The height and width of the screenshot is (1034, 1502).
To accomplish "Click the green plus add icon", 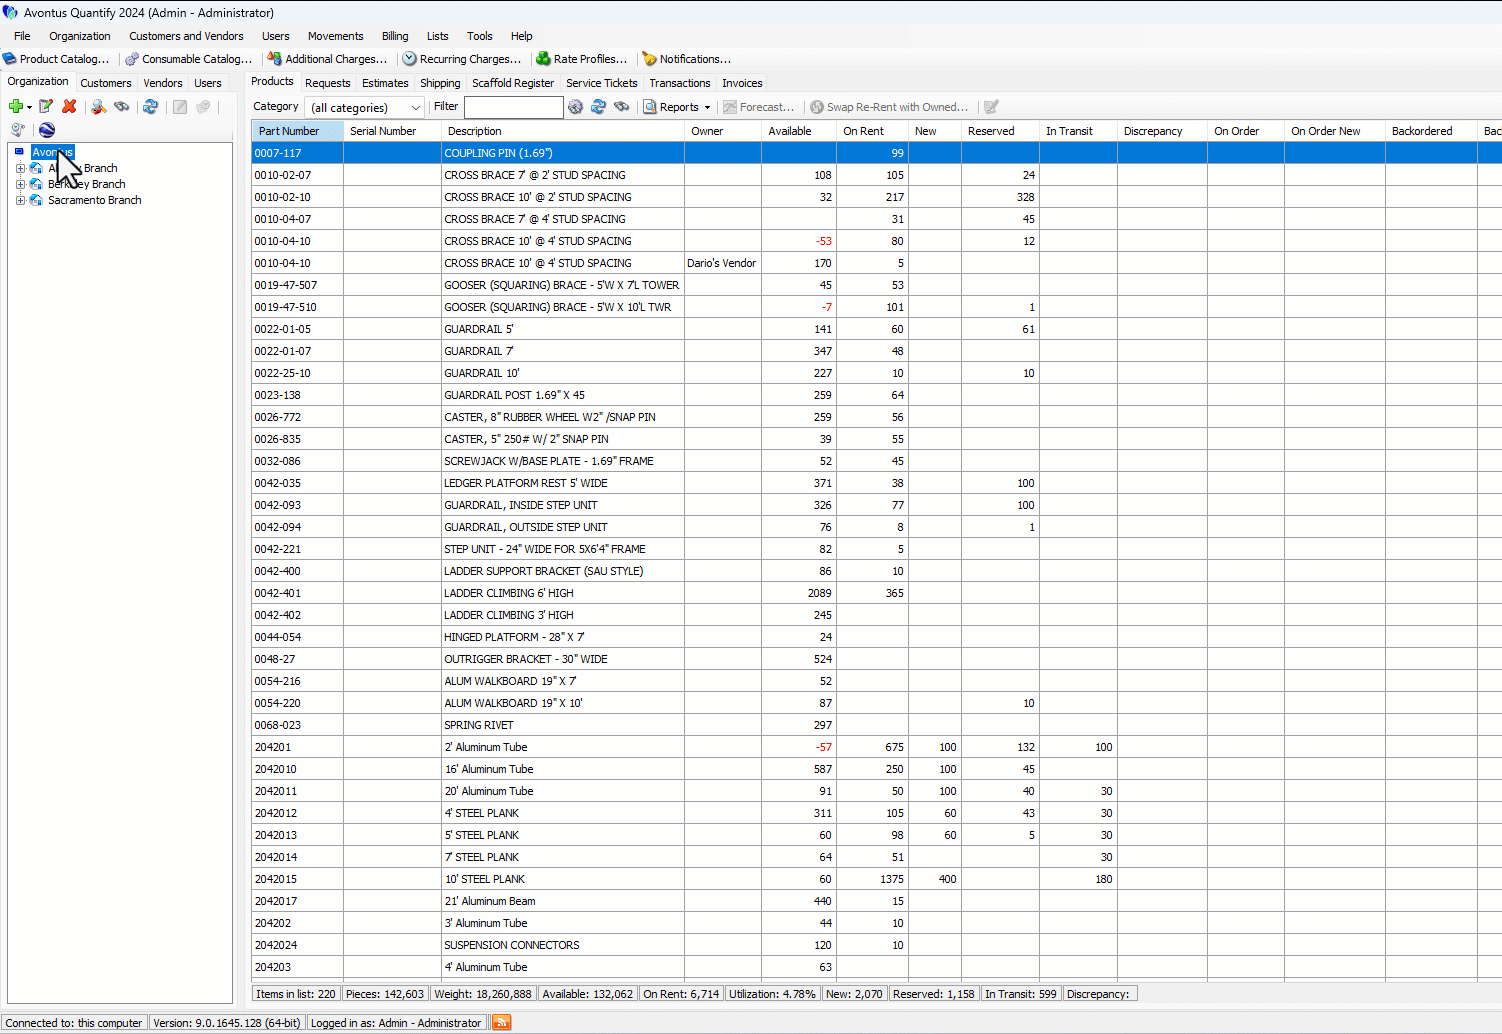I will (15, 107).
